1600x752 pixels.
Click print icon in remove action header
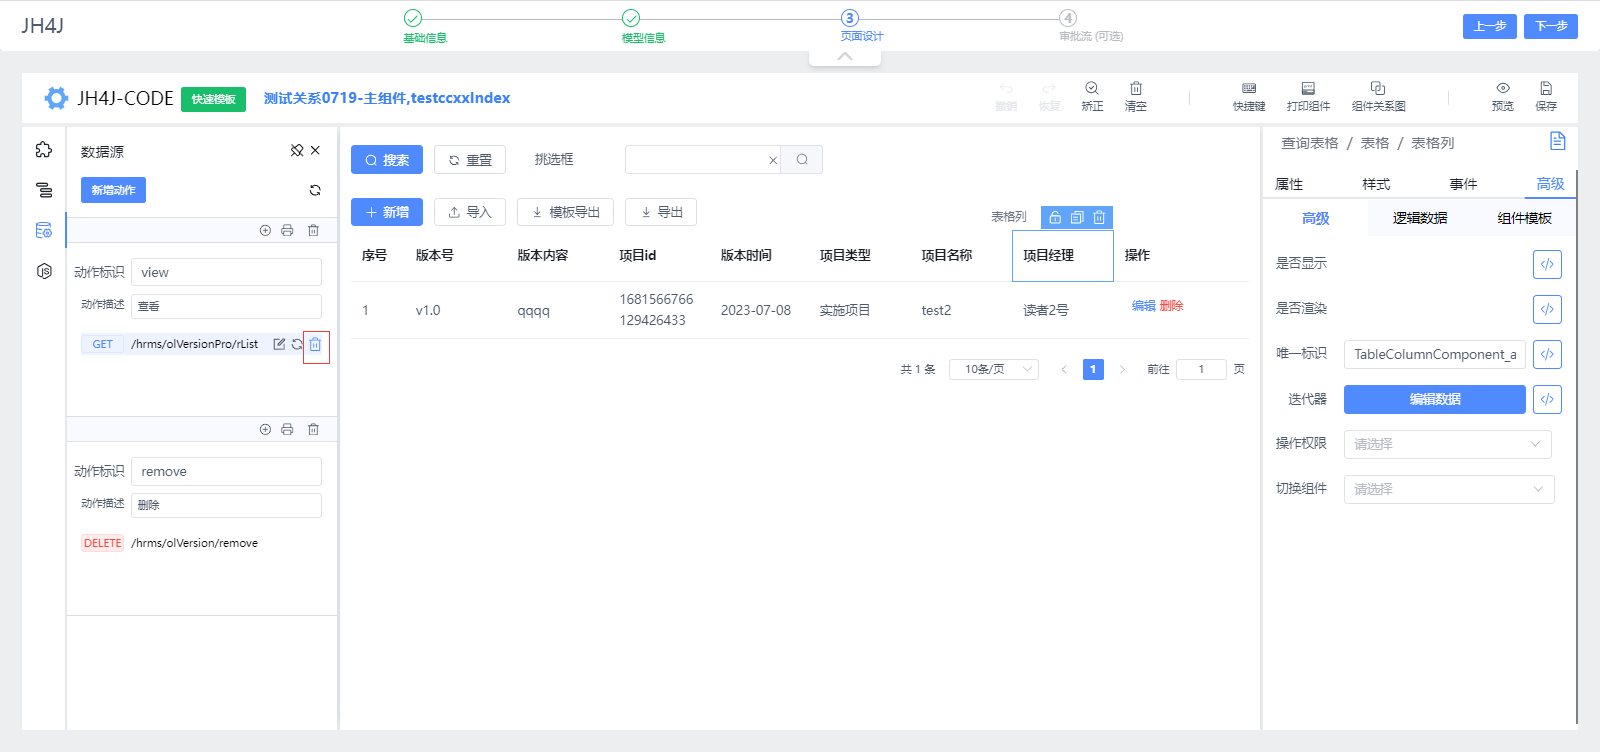click(287, 429)
